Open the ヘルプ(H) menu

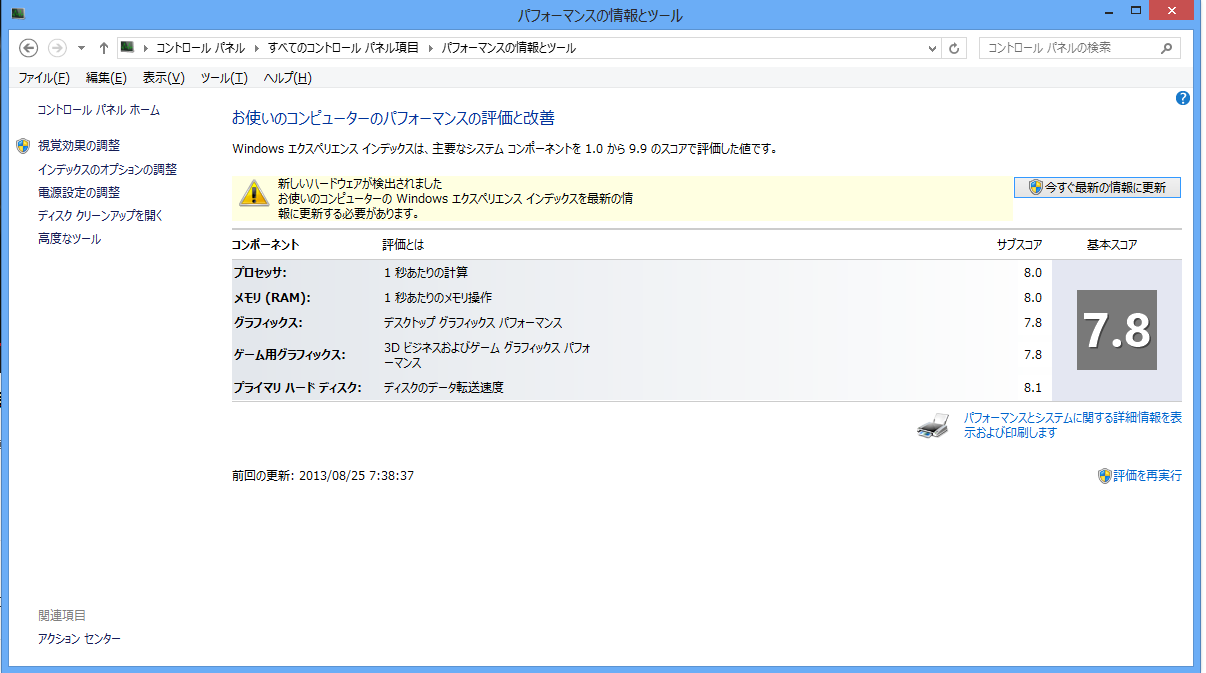[287, 78]
